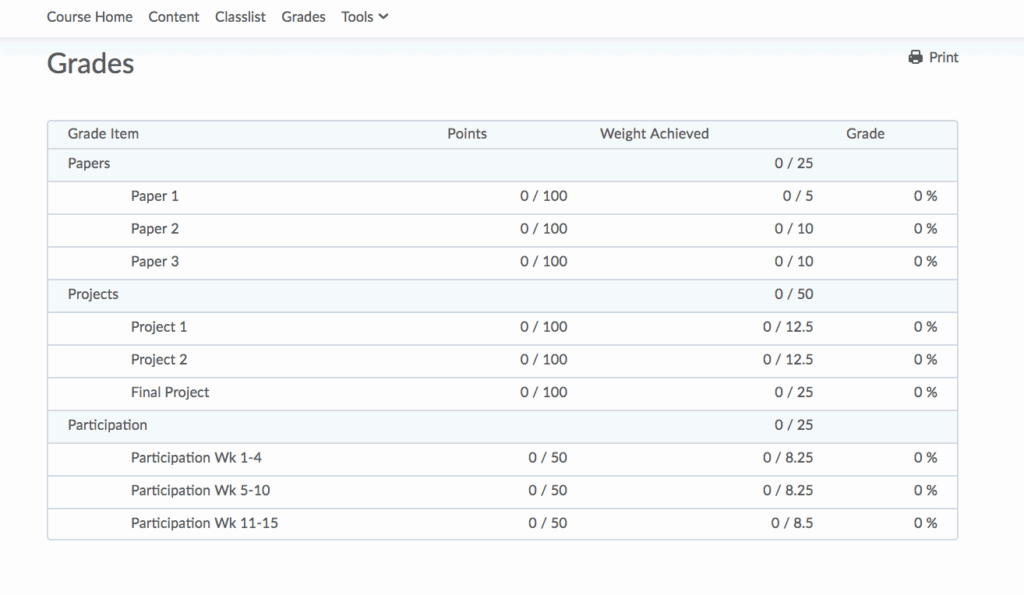Select Participation Wk 11-15 item
1024x595 pixels.
point(204,523)
